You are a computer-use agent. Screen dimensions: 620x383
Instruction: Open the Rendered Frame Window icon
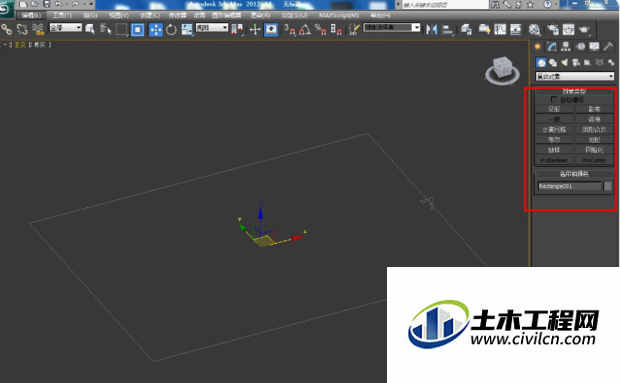click(569, 30)
